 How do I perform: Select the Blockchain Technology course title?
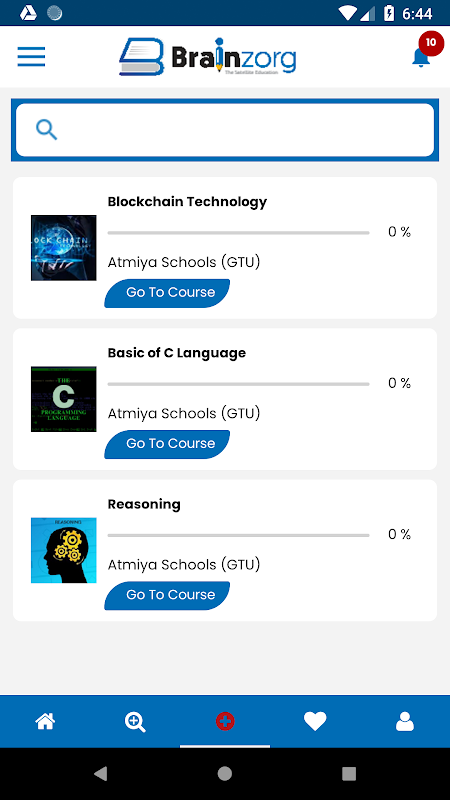pos(187,202)
